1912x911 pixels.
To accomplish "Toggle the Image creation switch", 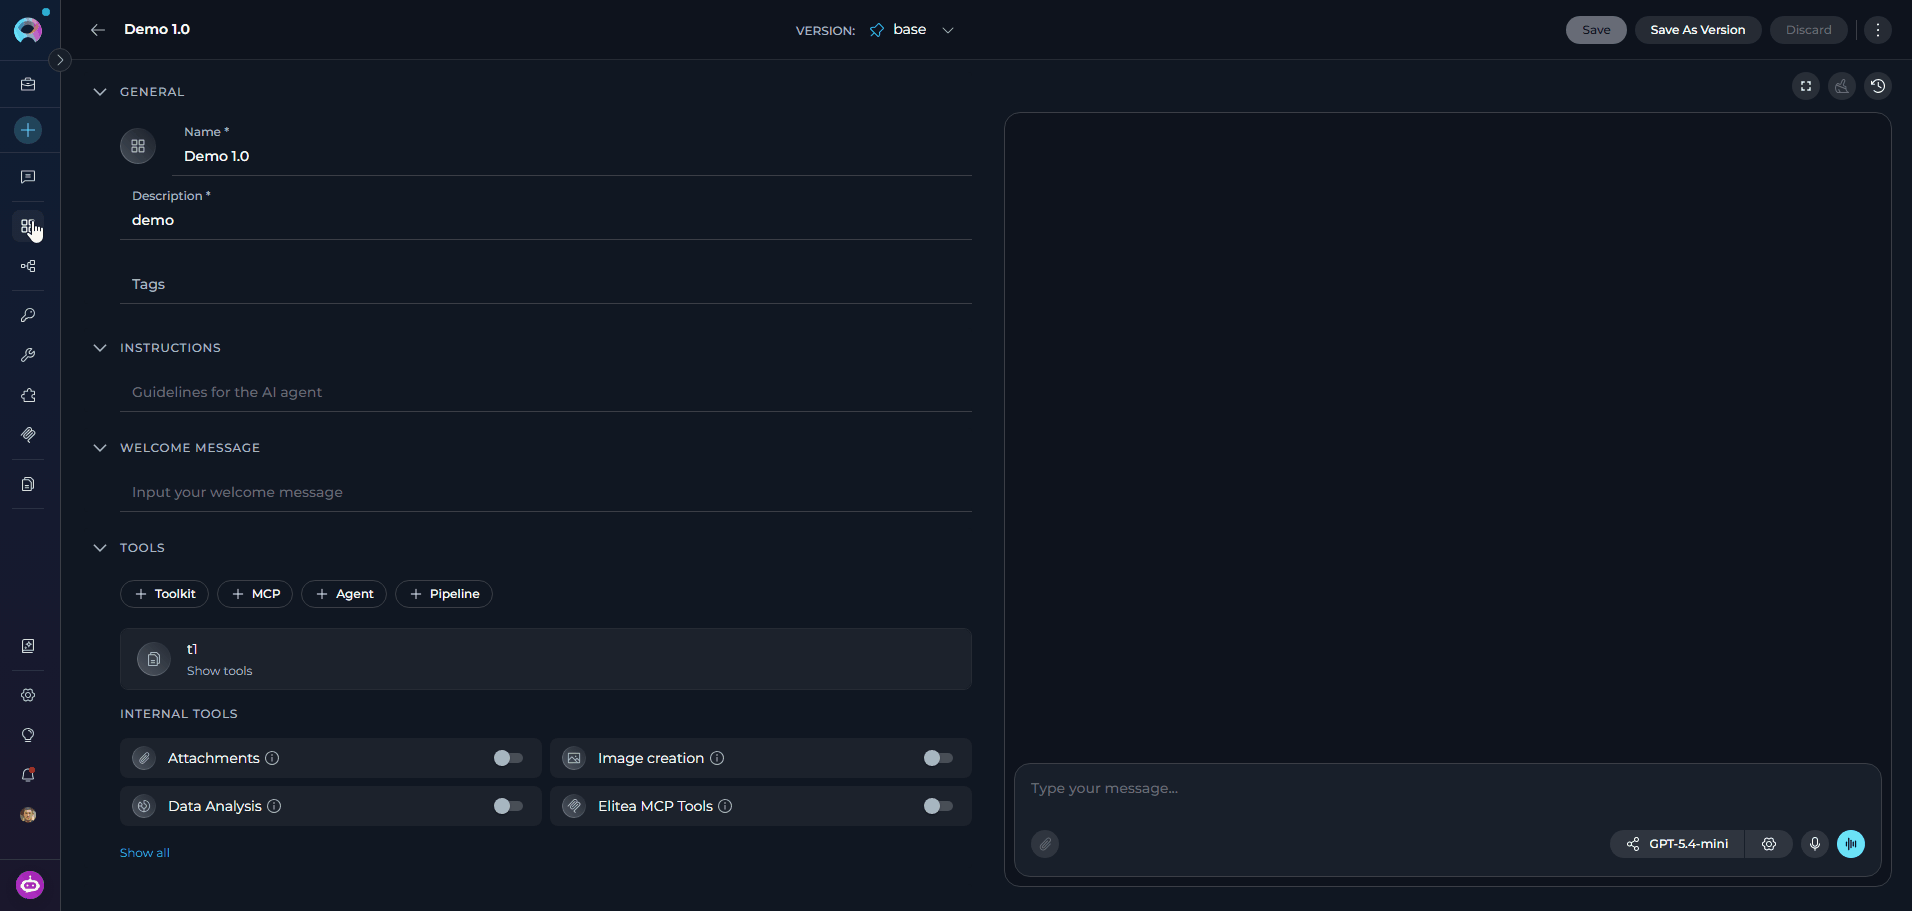I will click(x=938, y=758).
